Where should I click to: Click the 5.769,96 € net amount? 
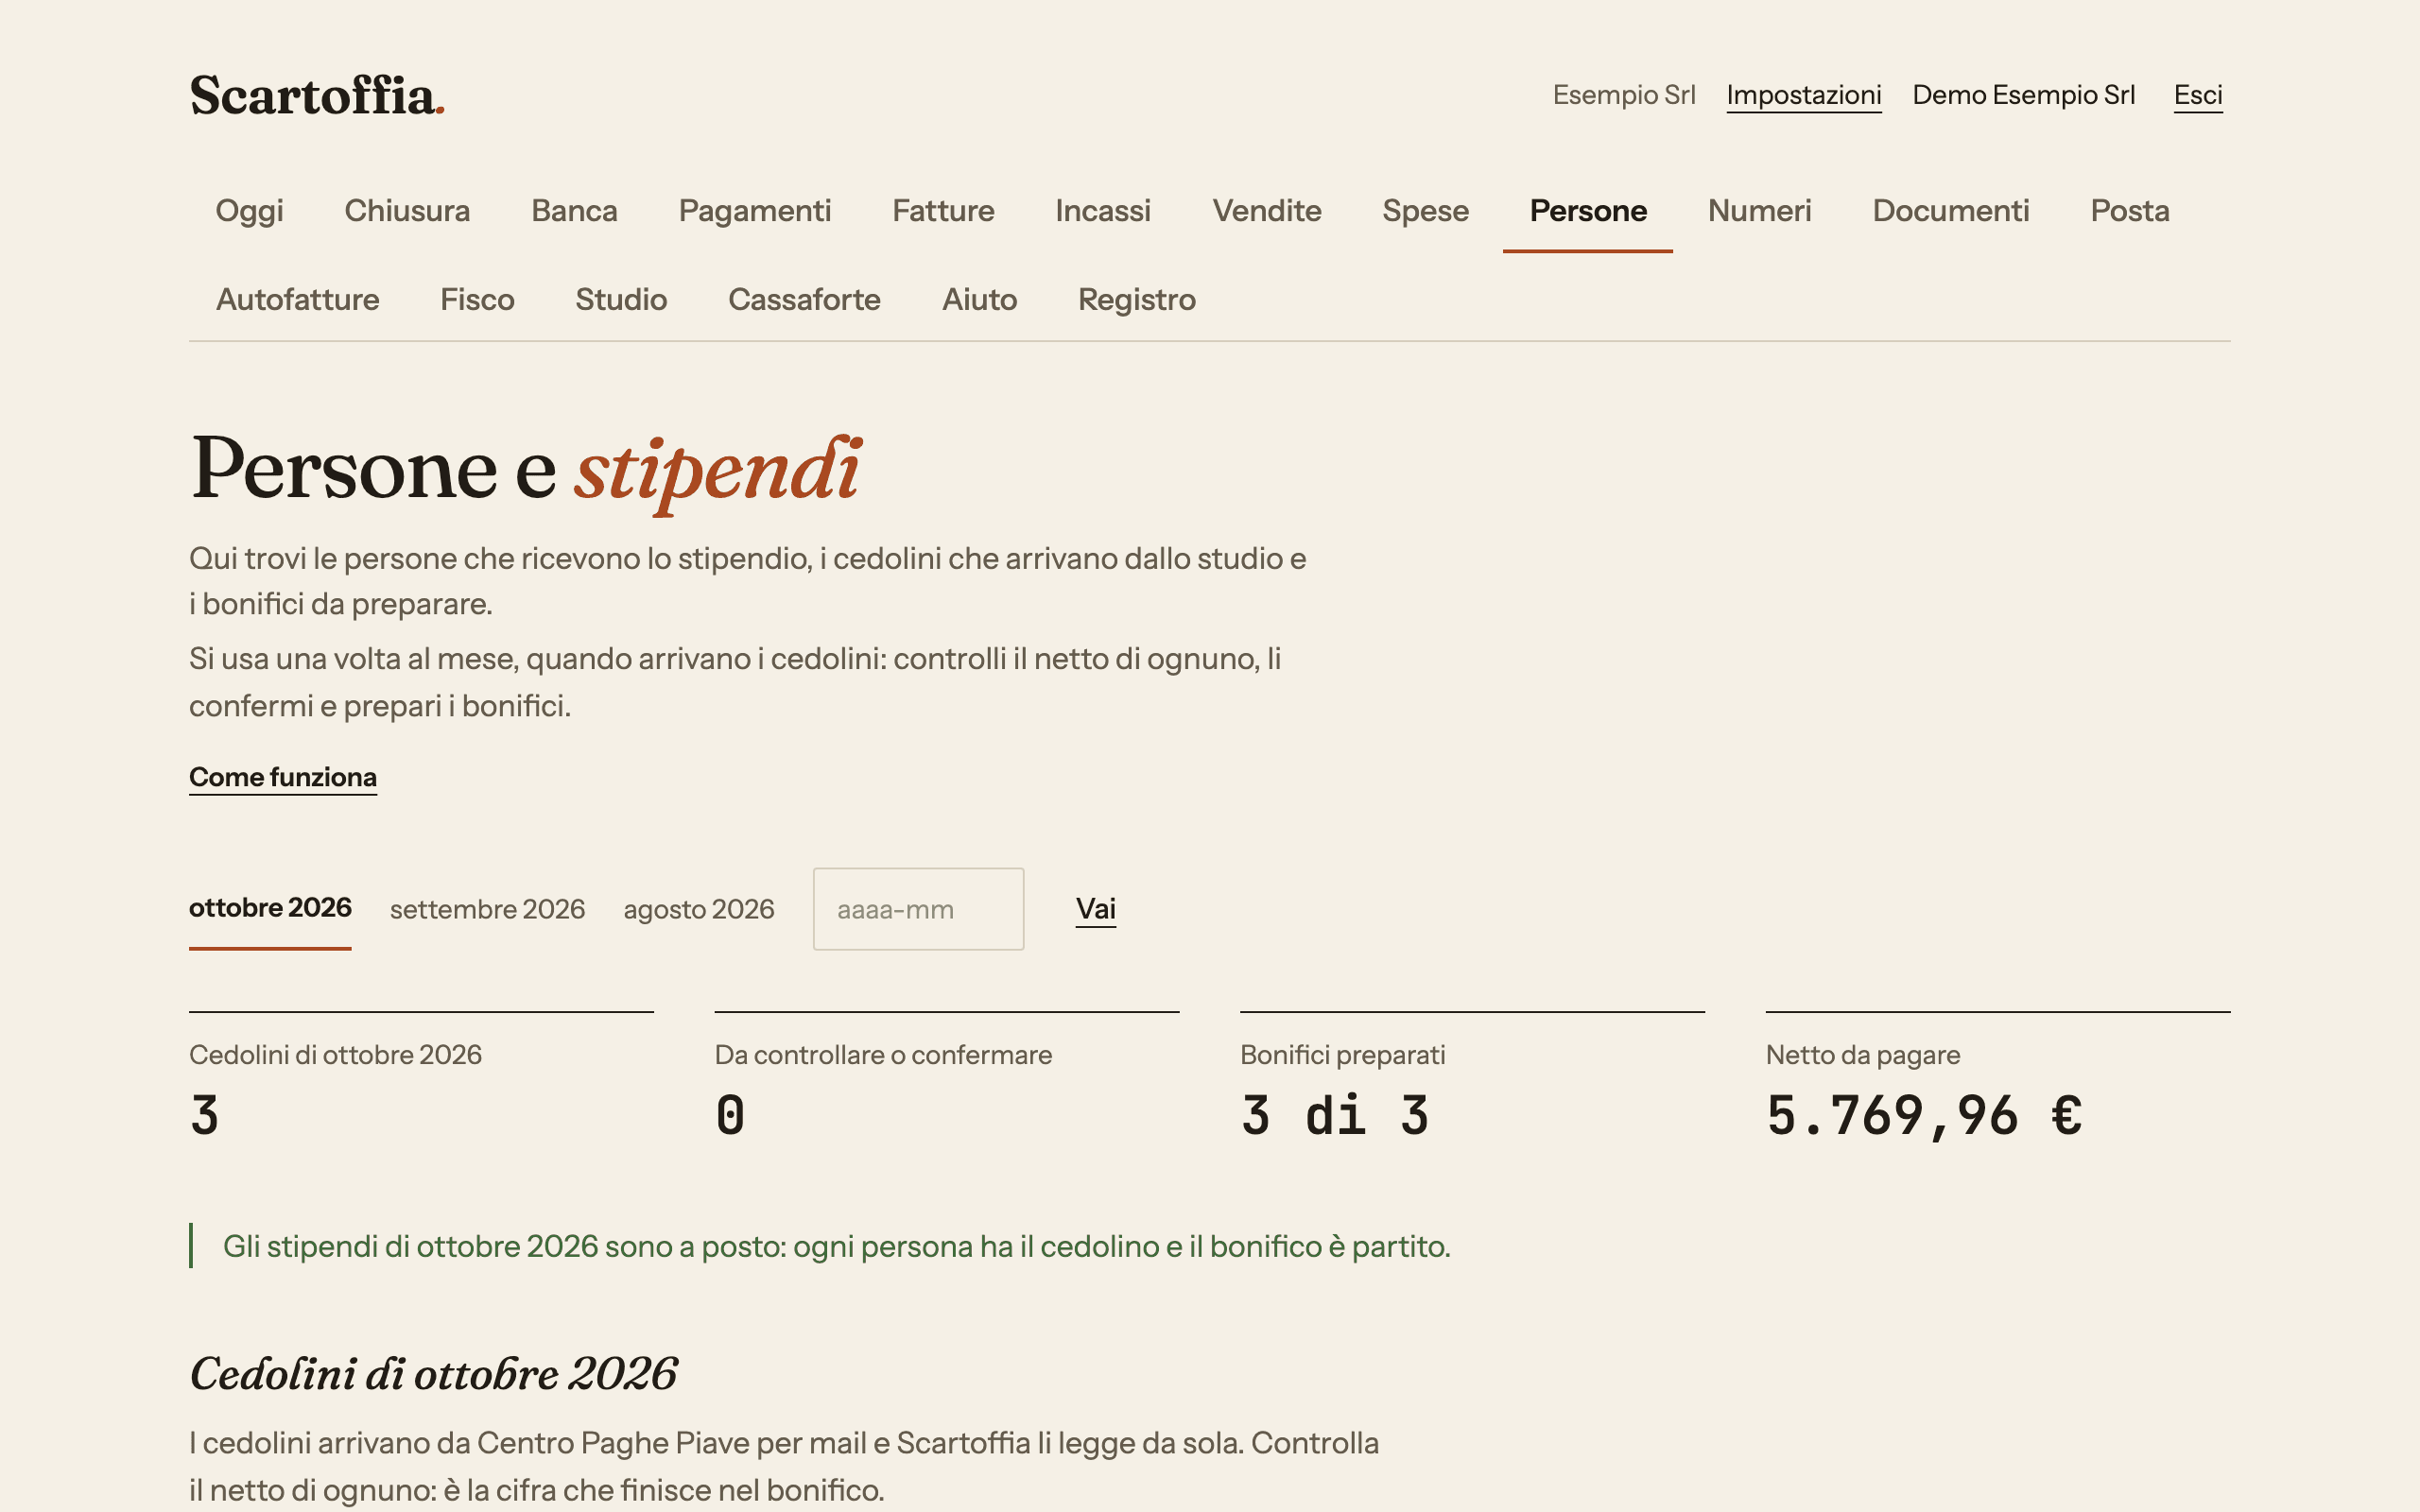[1924, 1116]
